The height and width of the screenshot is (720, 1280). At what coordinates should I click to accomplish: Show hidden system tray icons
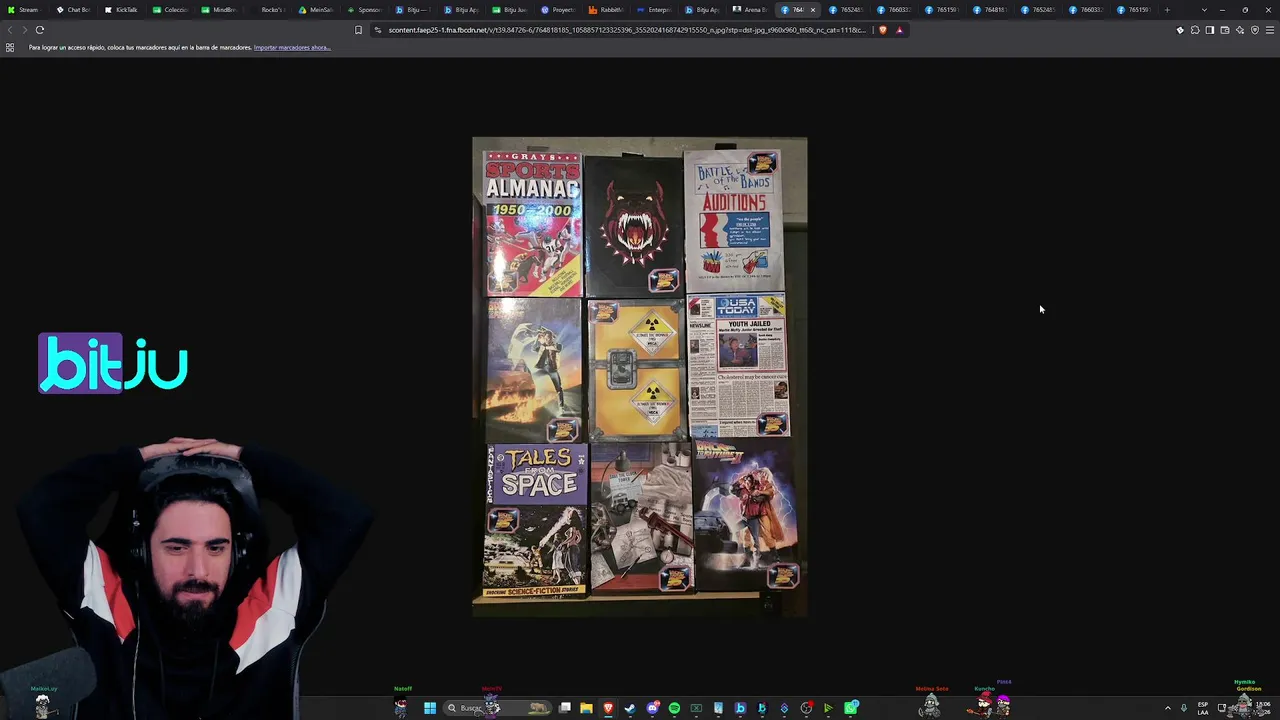[1167, 708]
